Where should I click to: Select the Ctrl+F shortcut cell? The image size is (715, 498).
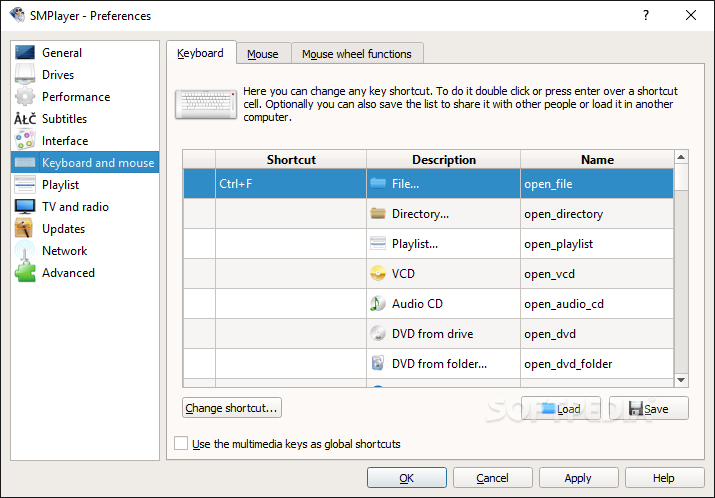point(291,183)
